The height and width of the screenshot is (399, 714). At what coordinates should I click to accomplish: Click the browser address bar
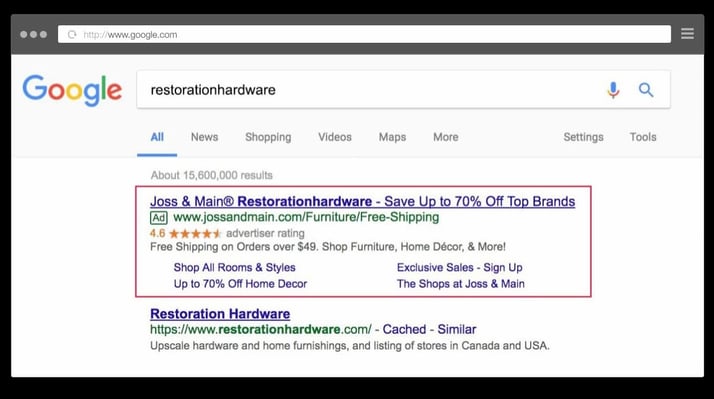(364, 34)
